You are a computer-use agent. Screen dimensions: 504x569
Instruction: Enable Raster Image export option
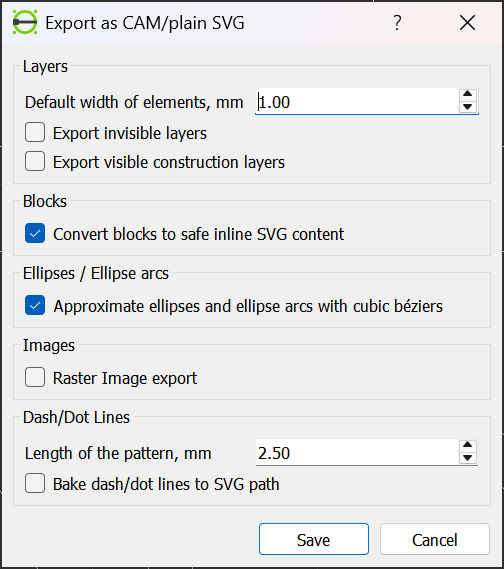coord(35,377)
